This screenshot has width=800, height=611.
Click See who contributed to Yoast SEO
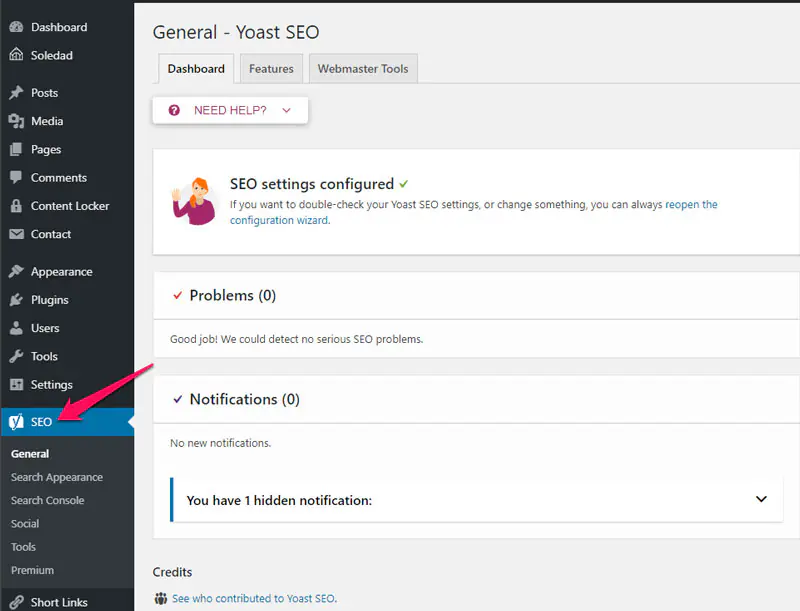[254, 598]
